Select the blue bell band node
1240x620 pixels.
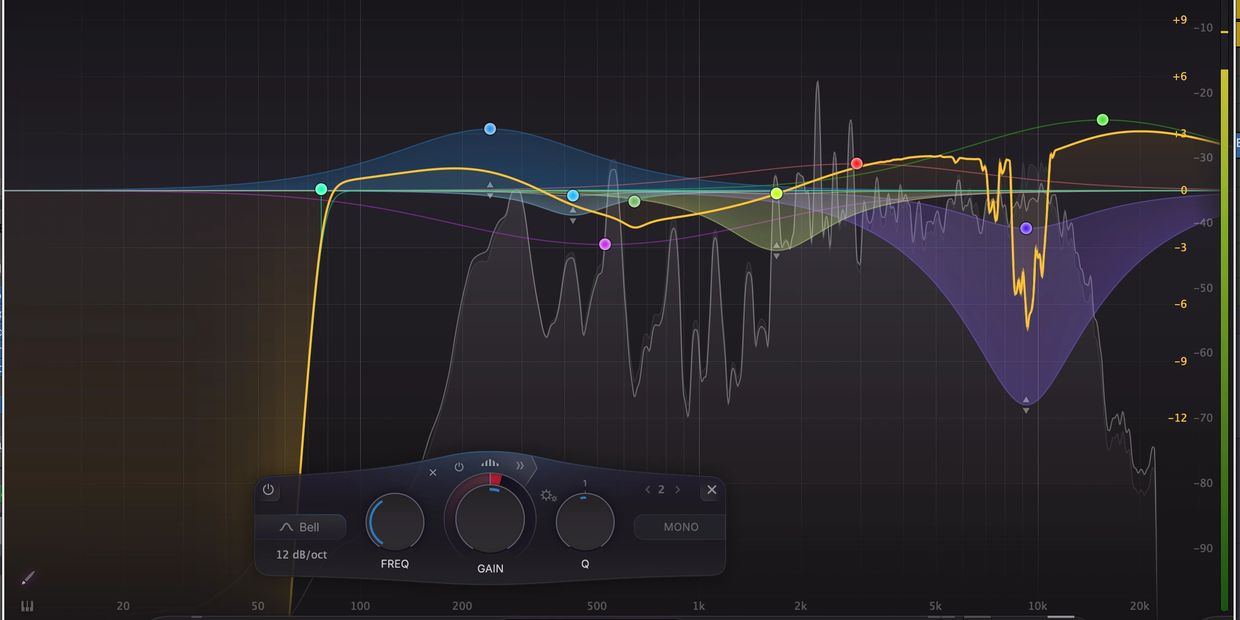coord(490,129)
